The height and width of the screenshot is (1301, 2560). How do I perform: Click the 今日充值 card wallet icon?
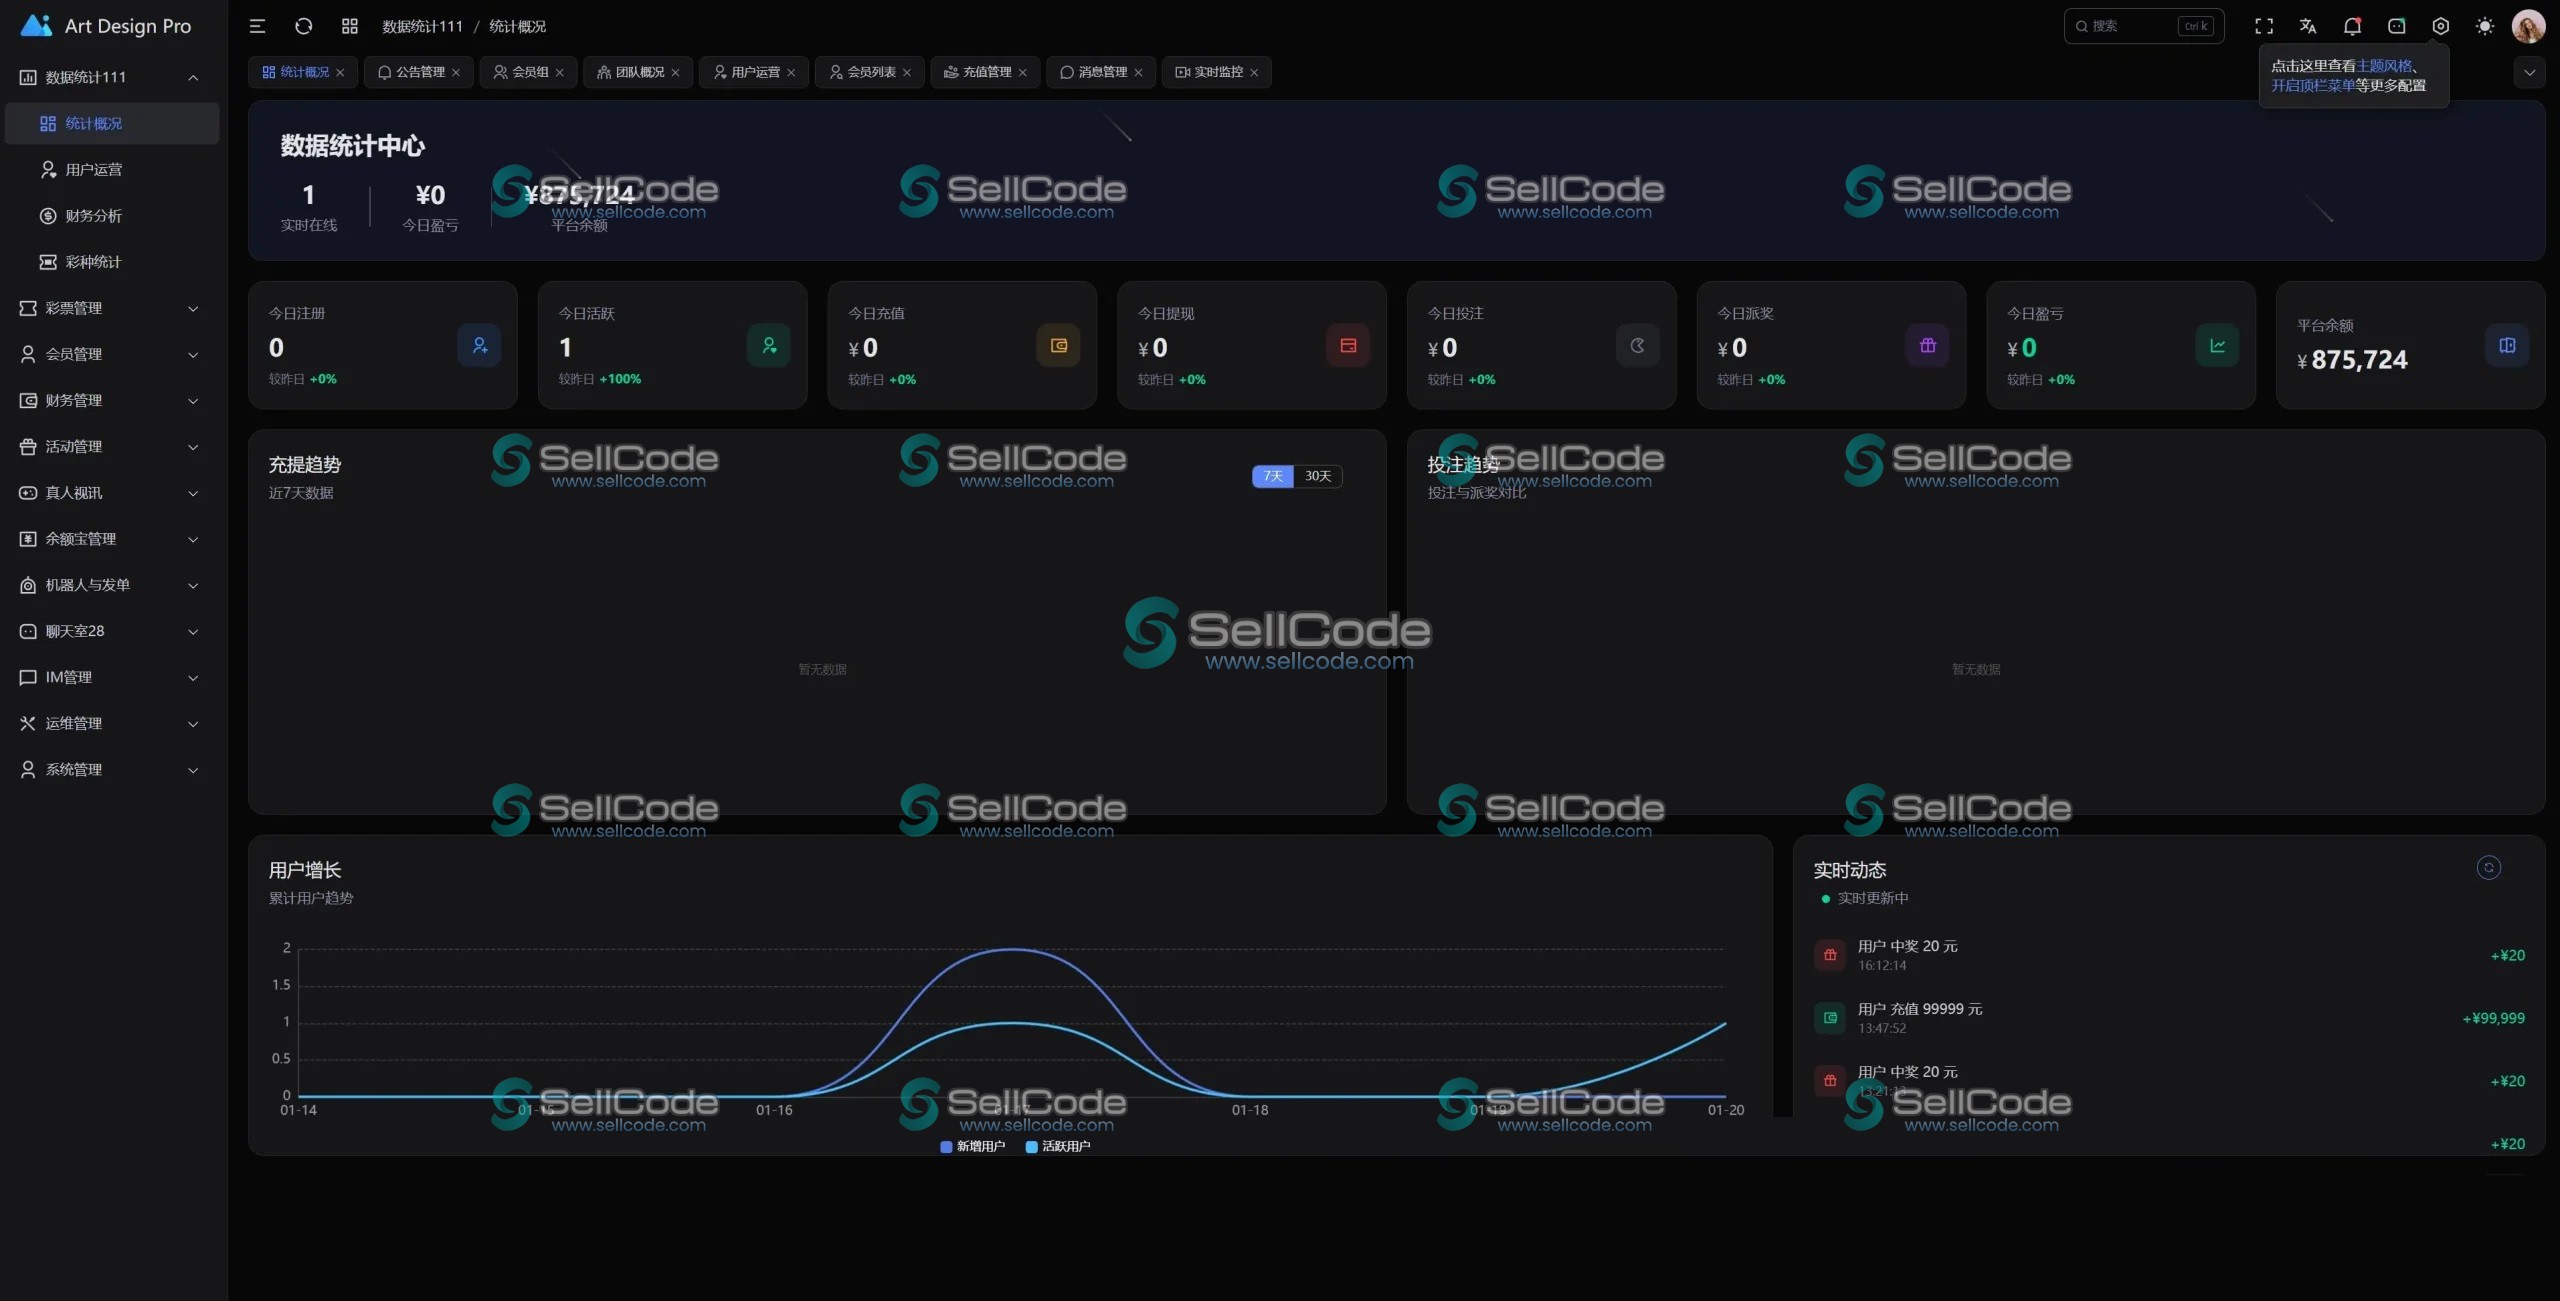coord(1059,345)
